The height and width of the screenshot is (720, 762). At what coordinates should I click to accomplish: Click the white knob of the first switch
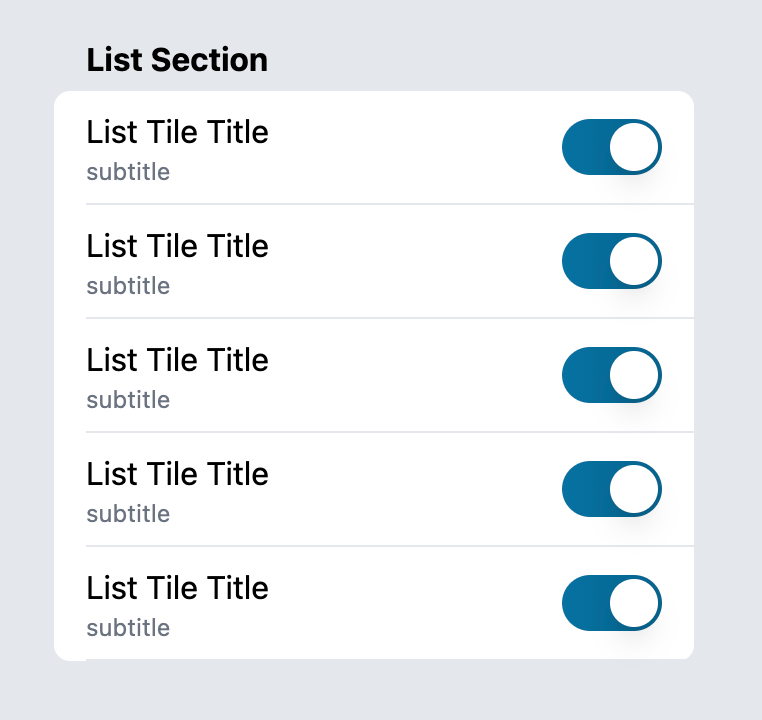point(634,147)
